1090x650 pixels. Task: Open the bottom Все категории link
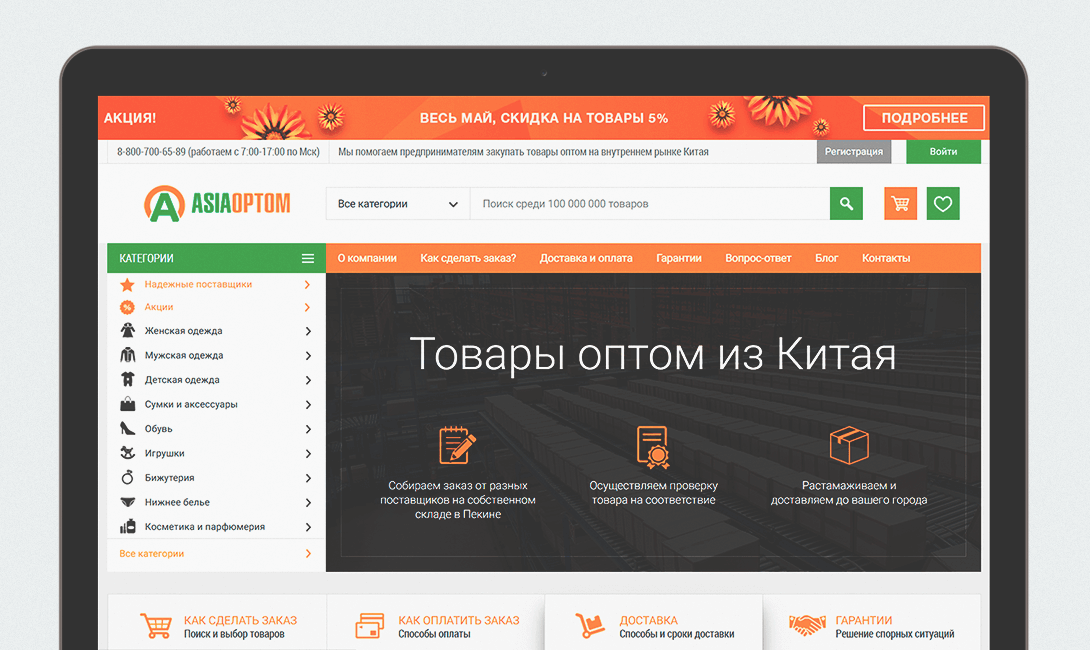152,553
